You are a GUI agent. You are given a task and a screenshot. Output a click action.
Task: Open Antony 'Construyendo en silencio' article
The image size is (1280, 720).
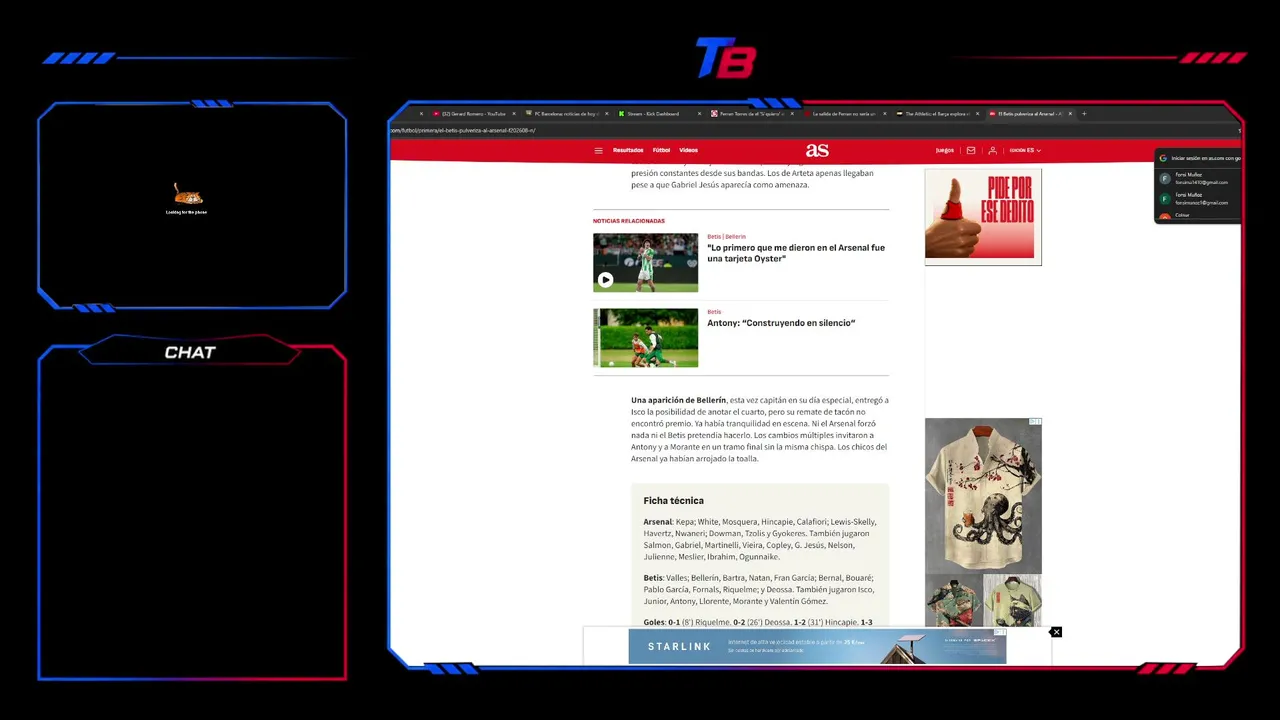point(781,323)
